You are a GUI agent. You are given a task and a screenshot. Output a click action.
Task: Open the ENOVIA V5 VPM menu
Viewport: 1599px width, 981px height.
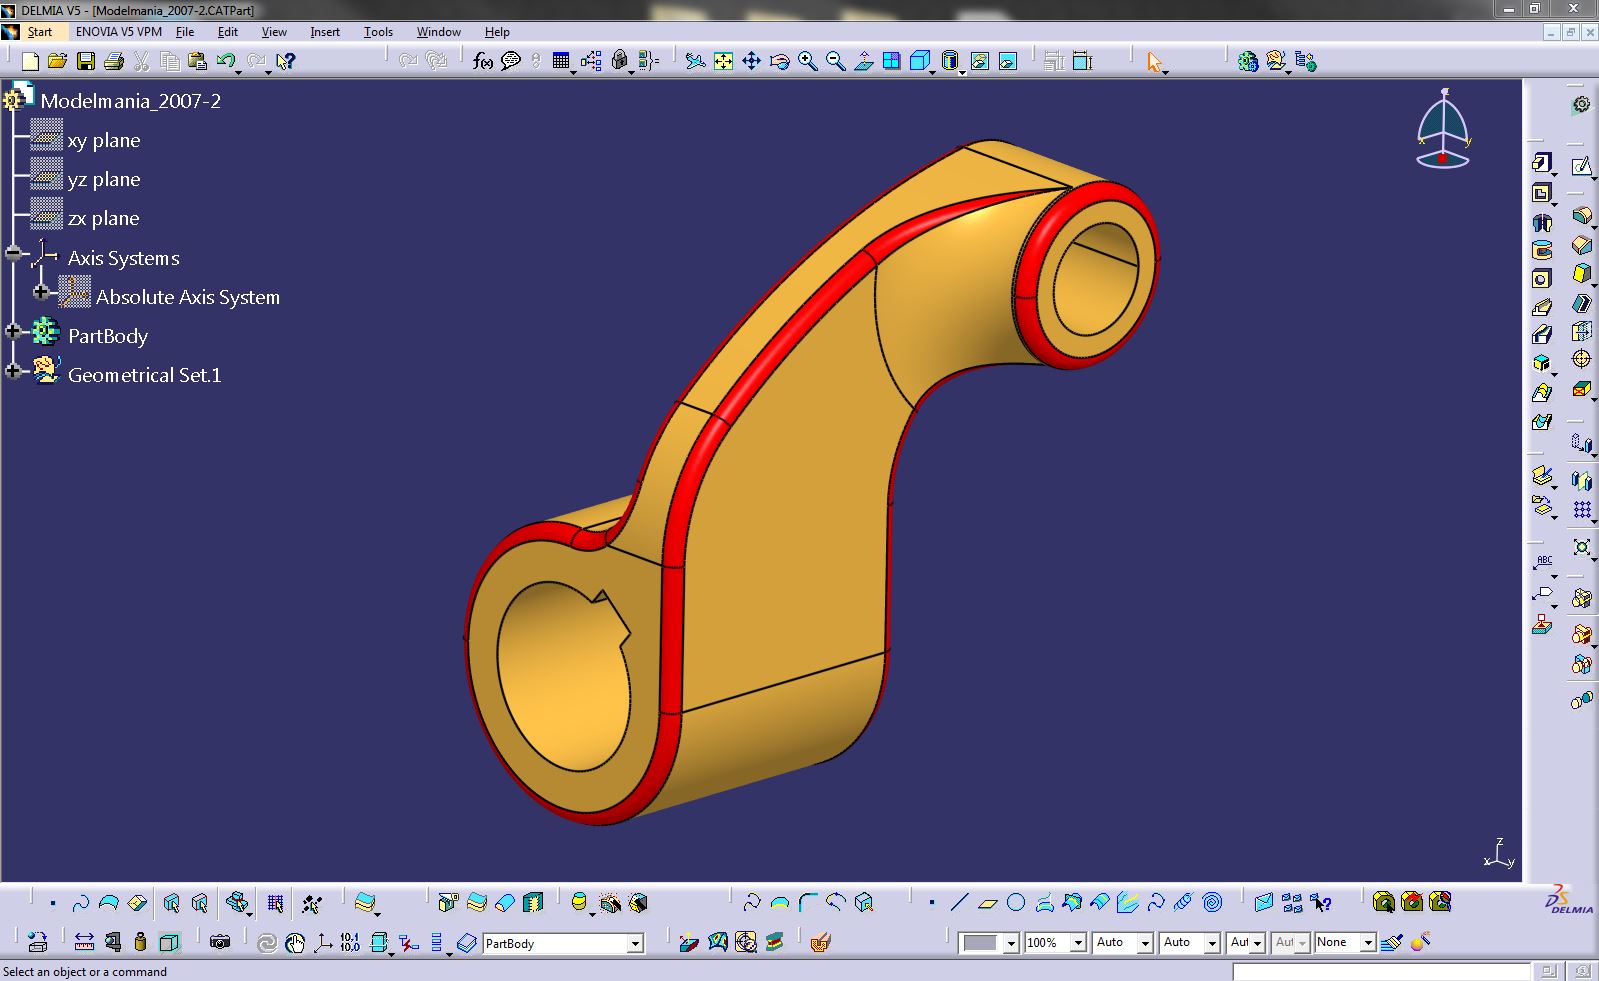pyautogui.click(x=119, y=32)
